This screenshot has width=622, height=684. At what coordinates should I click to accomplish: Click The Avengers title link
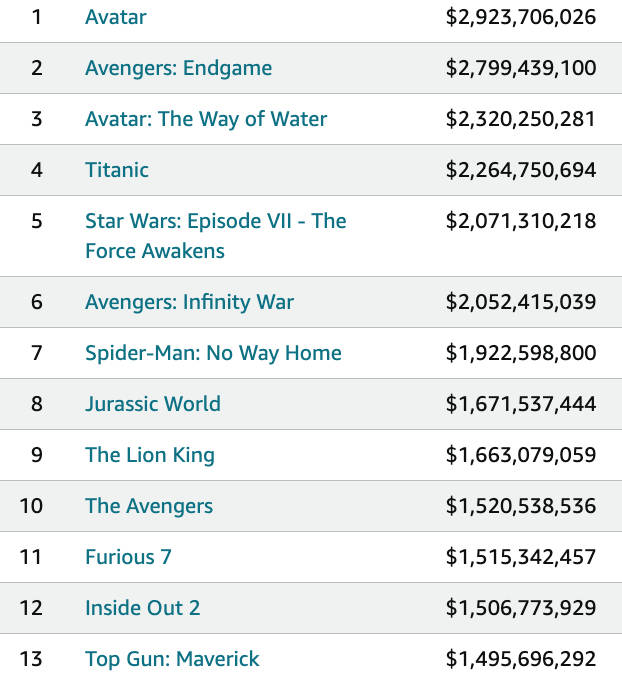[x=149, y=506]
